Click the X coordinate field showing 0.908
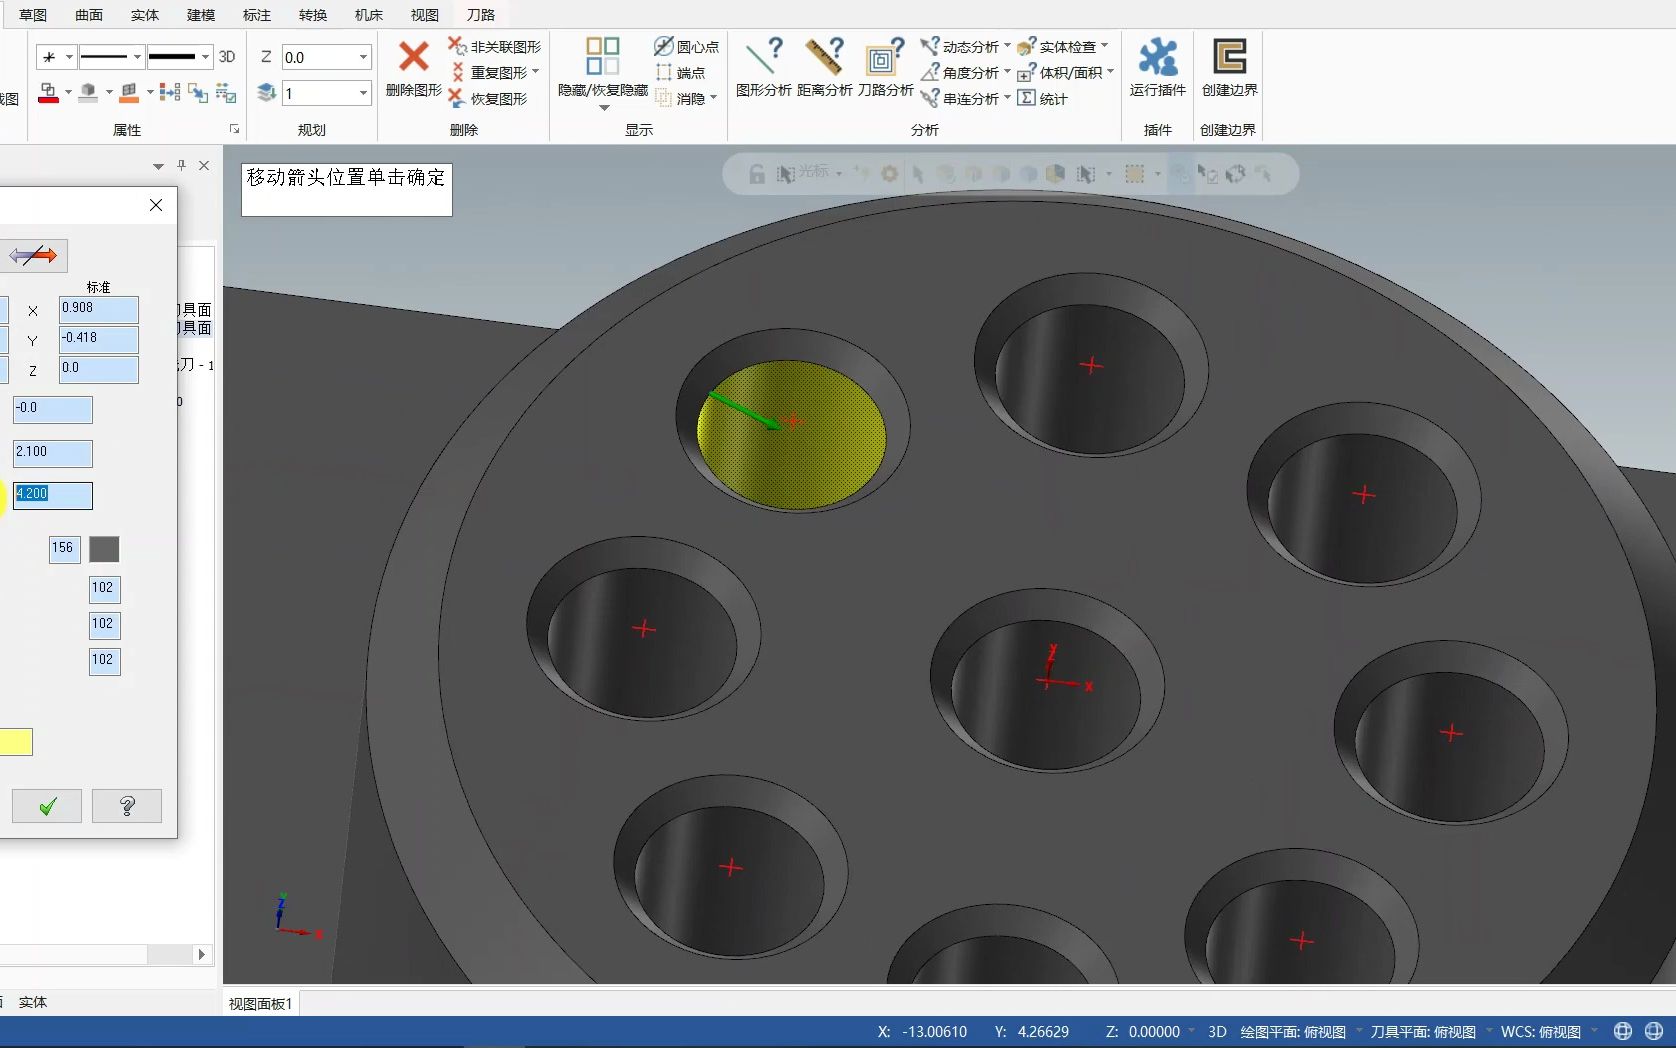Viewport: 1676px width, 1048px height. pyautogui.click(x=99, y=310)
